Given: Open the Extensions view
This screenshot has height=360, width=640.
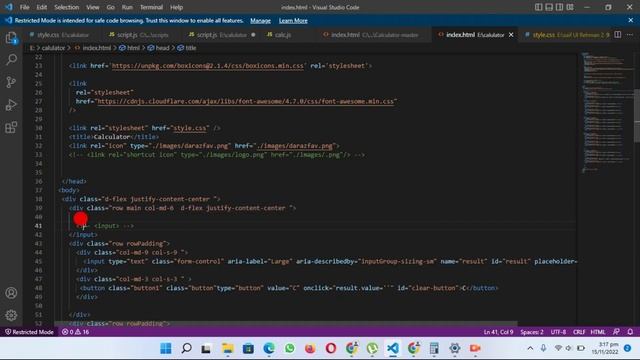Looking at the screenshot, I should point(11,127).
